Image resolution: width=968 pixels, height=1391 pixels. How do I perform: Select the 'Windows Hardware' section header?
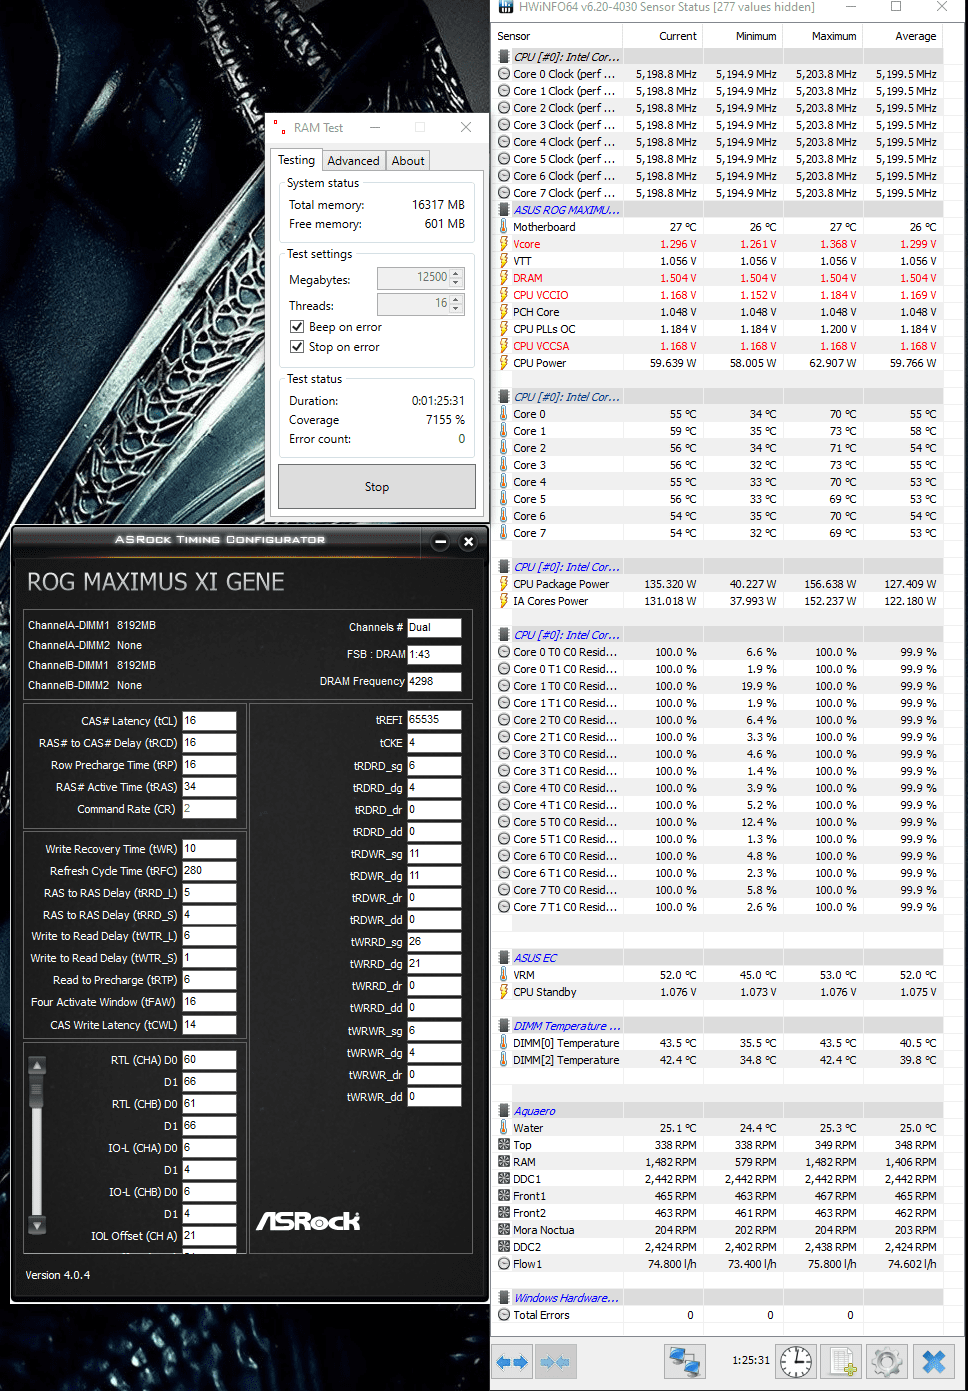point(567,1298)
